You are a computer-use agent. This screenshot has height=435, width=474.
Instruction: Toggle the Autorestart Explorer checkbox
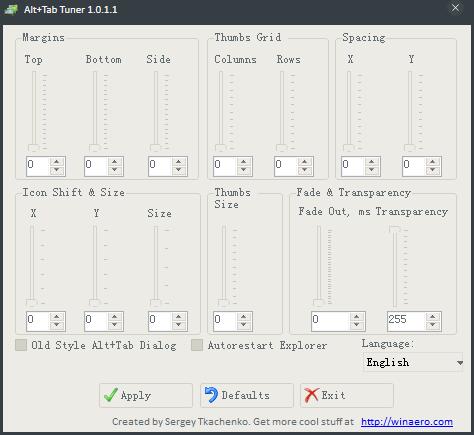[x=197, y=345]
